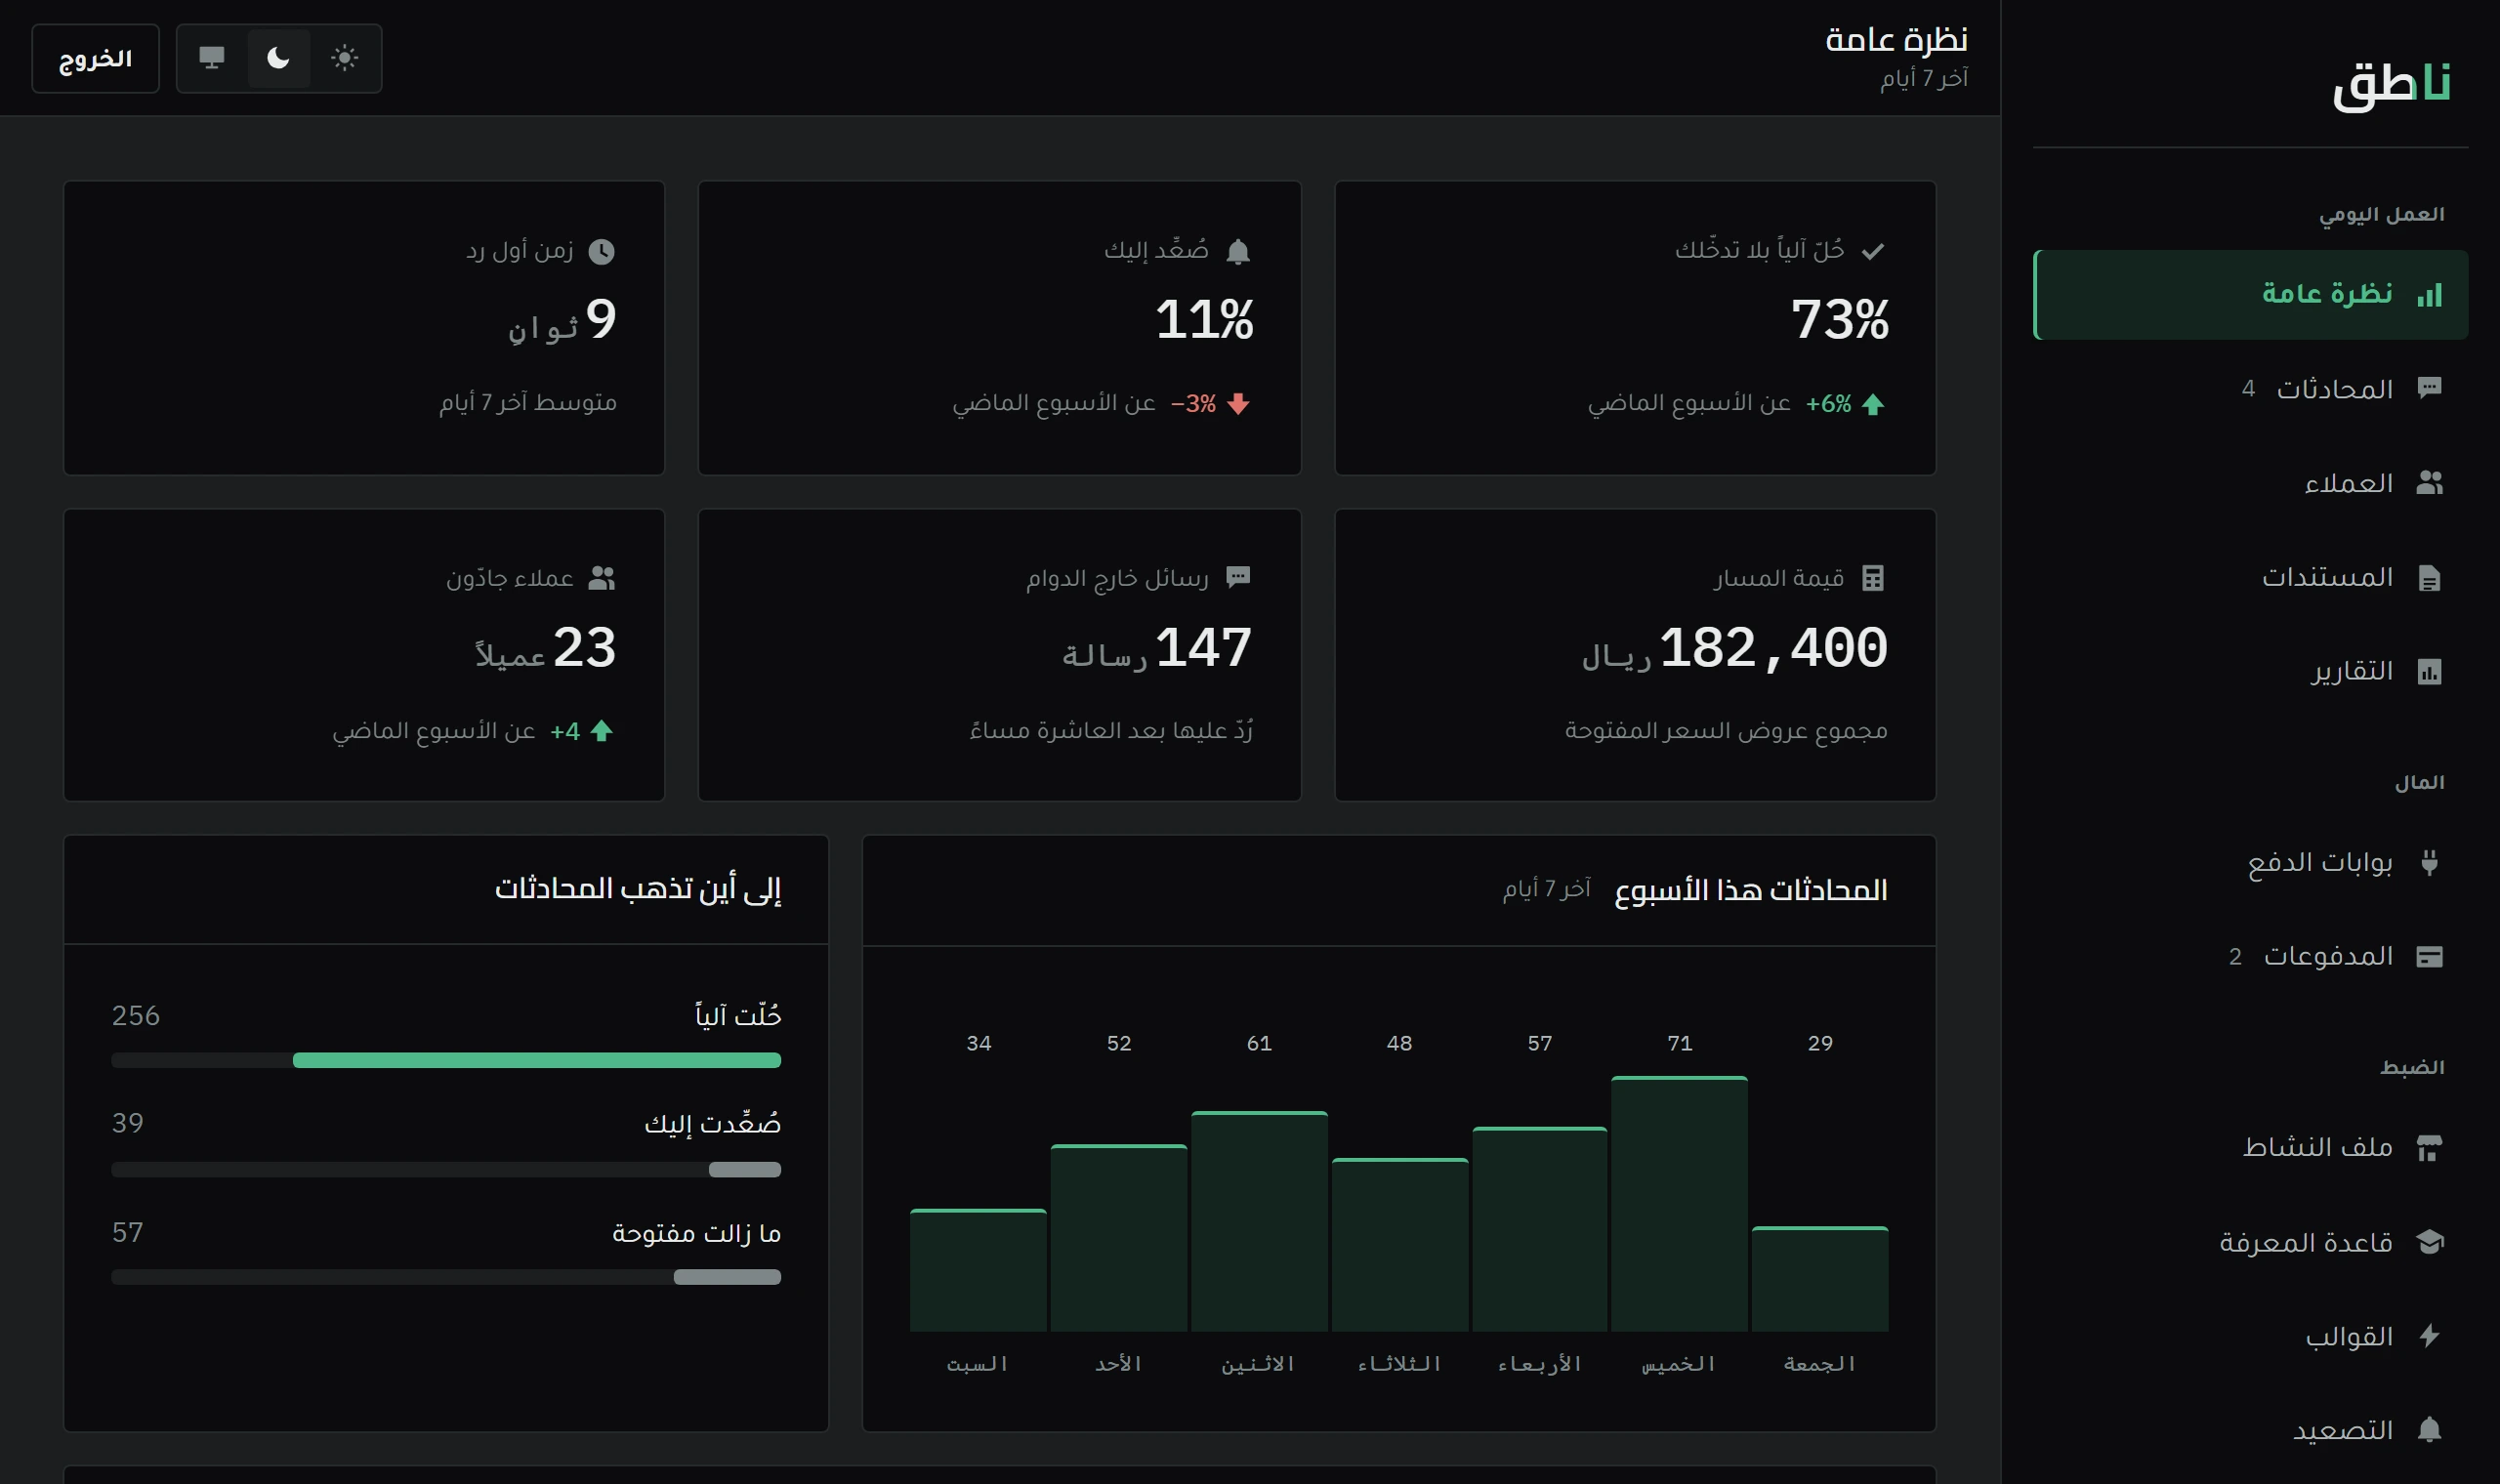Open the قيمة المسار pipeline value card
The height and width of the screenshot is (1484, 2500).
pos(1635,655)
